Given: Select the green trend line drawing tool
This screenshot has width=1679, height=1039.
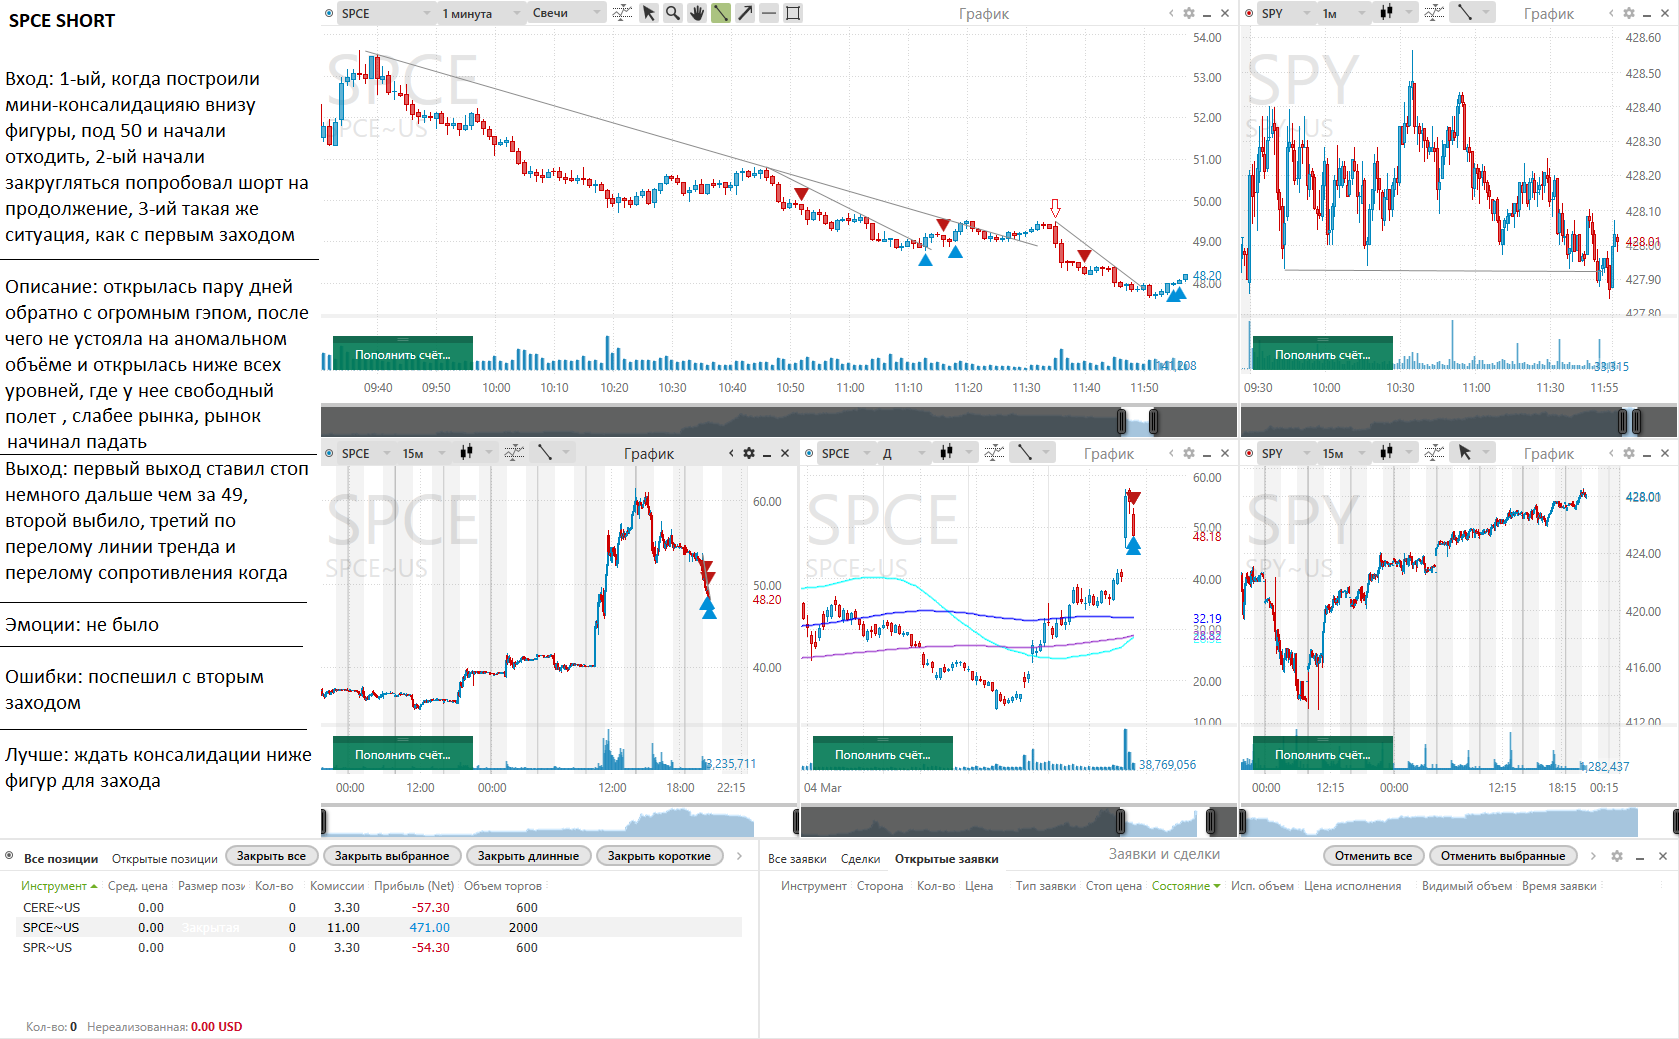Looking at the screenshot, I should [x=721, y=13].
